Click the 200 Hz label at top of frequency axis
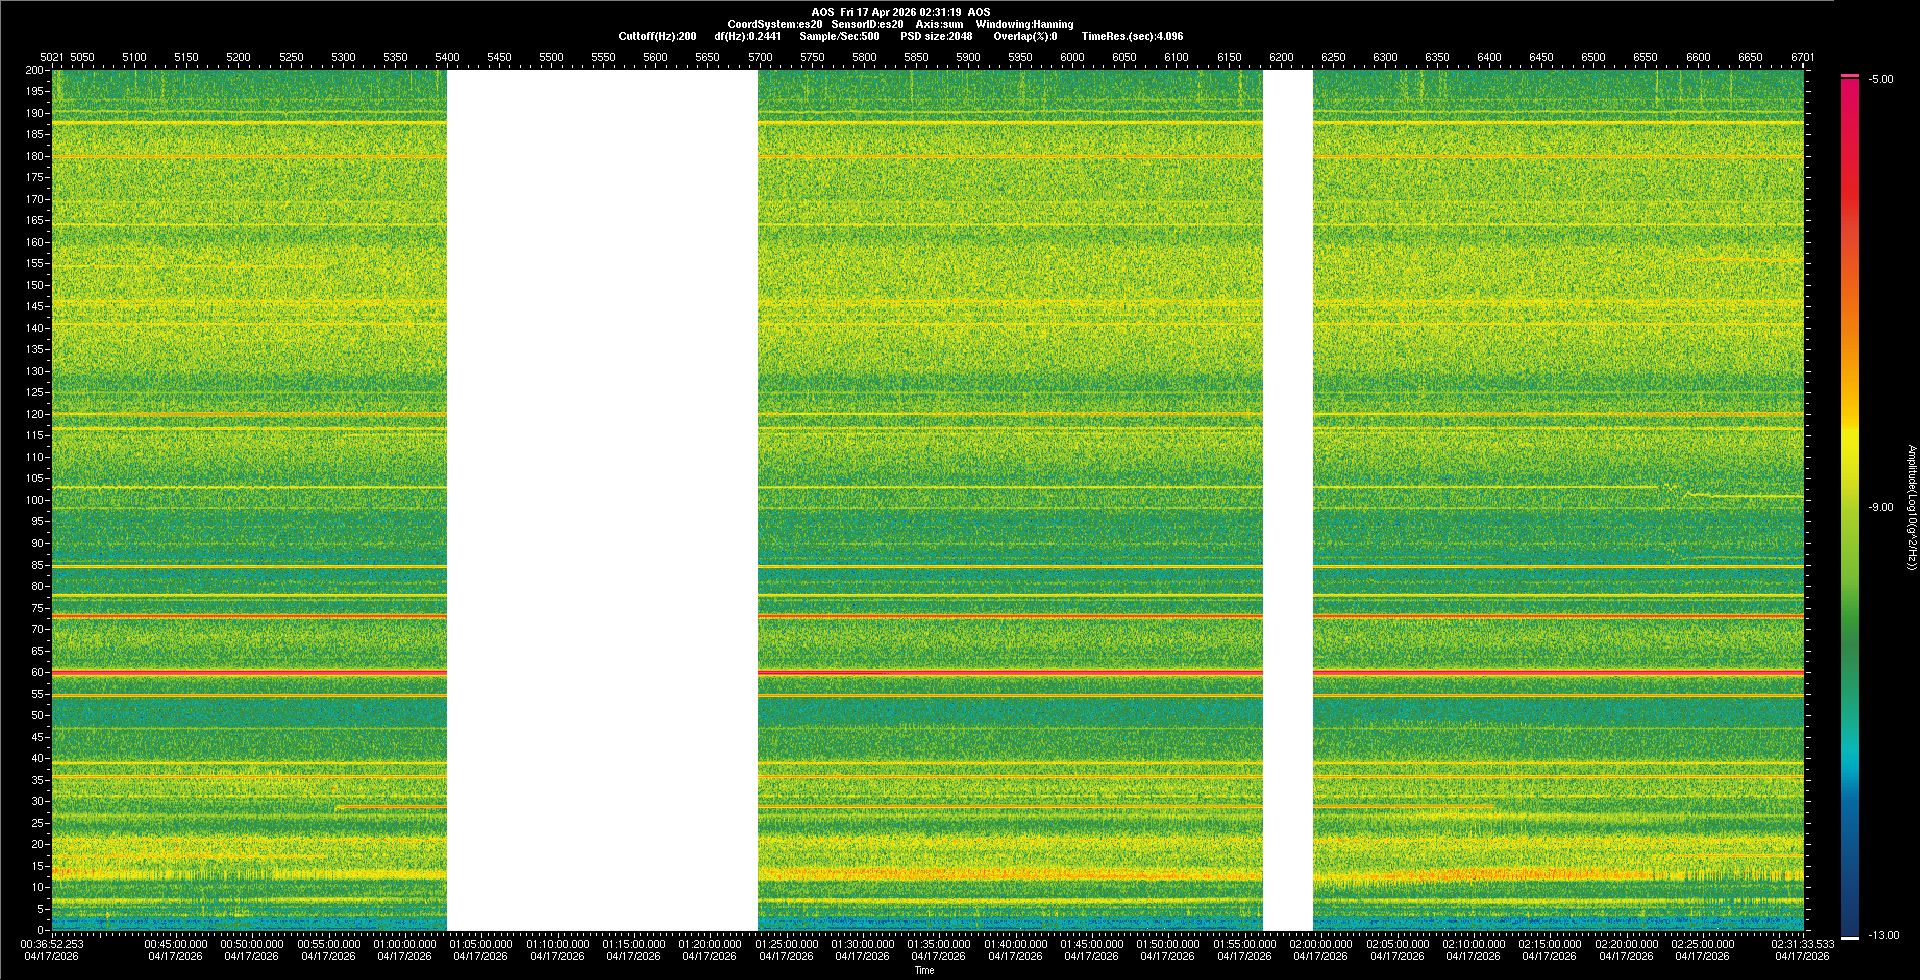The height and width of the screenshot is (980, 1920). pos(35,71)
